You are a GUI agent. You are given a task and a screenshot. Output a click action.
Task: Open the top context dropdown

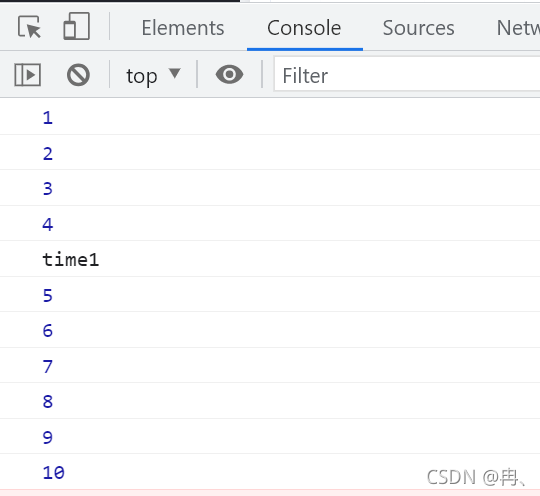[153, 75]
